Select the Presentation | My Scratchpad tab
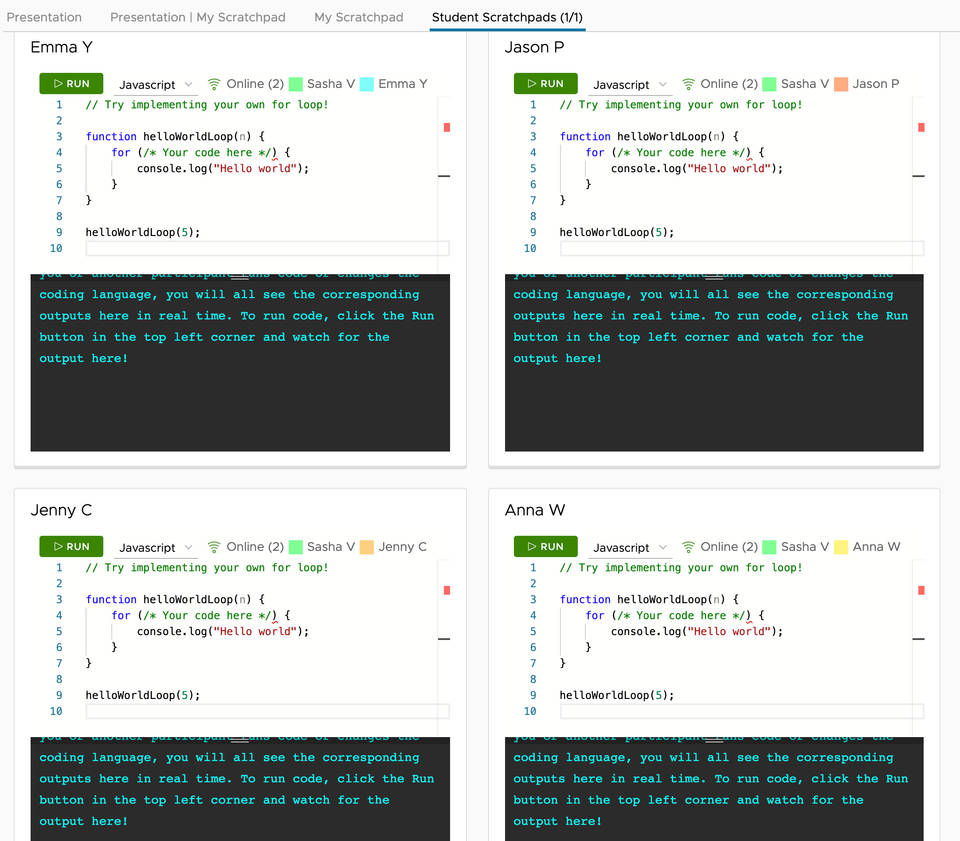Image resolution: width=960 pixels, height=841 pixels. 197,17
